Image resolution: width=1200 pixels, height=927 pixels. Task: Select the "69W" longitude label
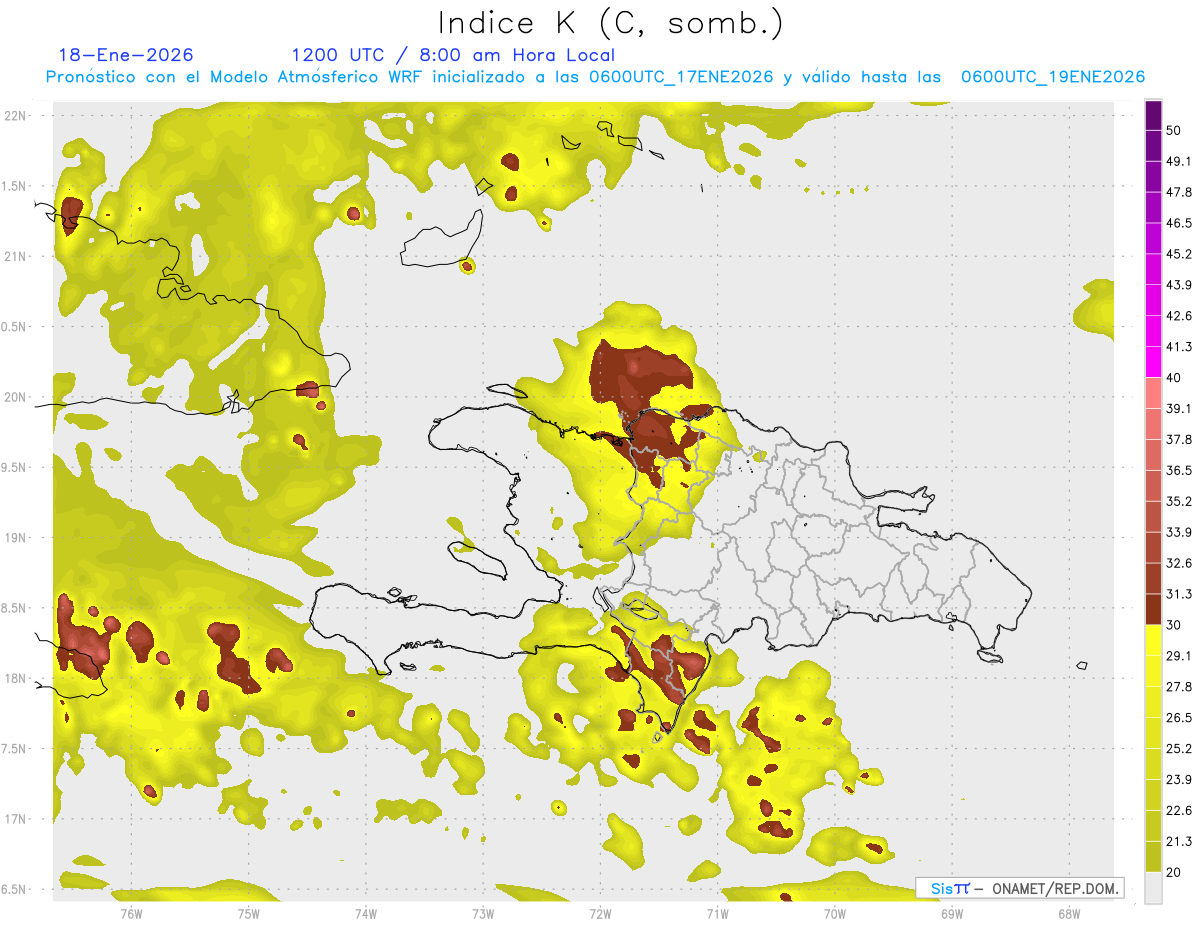[x=952, y=913]
